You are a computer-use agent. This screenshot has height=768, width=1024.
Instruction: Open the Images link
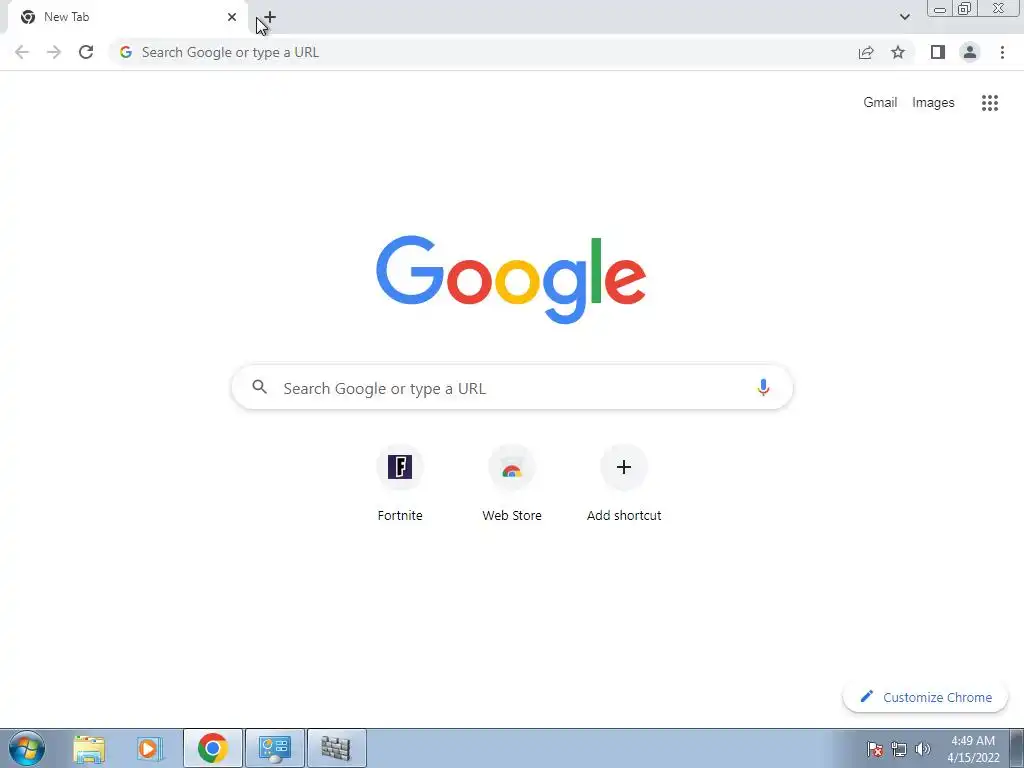933,103
